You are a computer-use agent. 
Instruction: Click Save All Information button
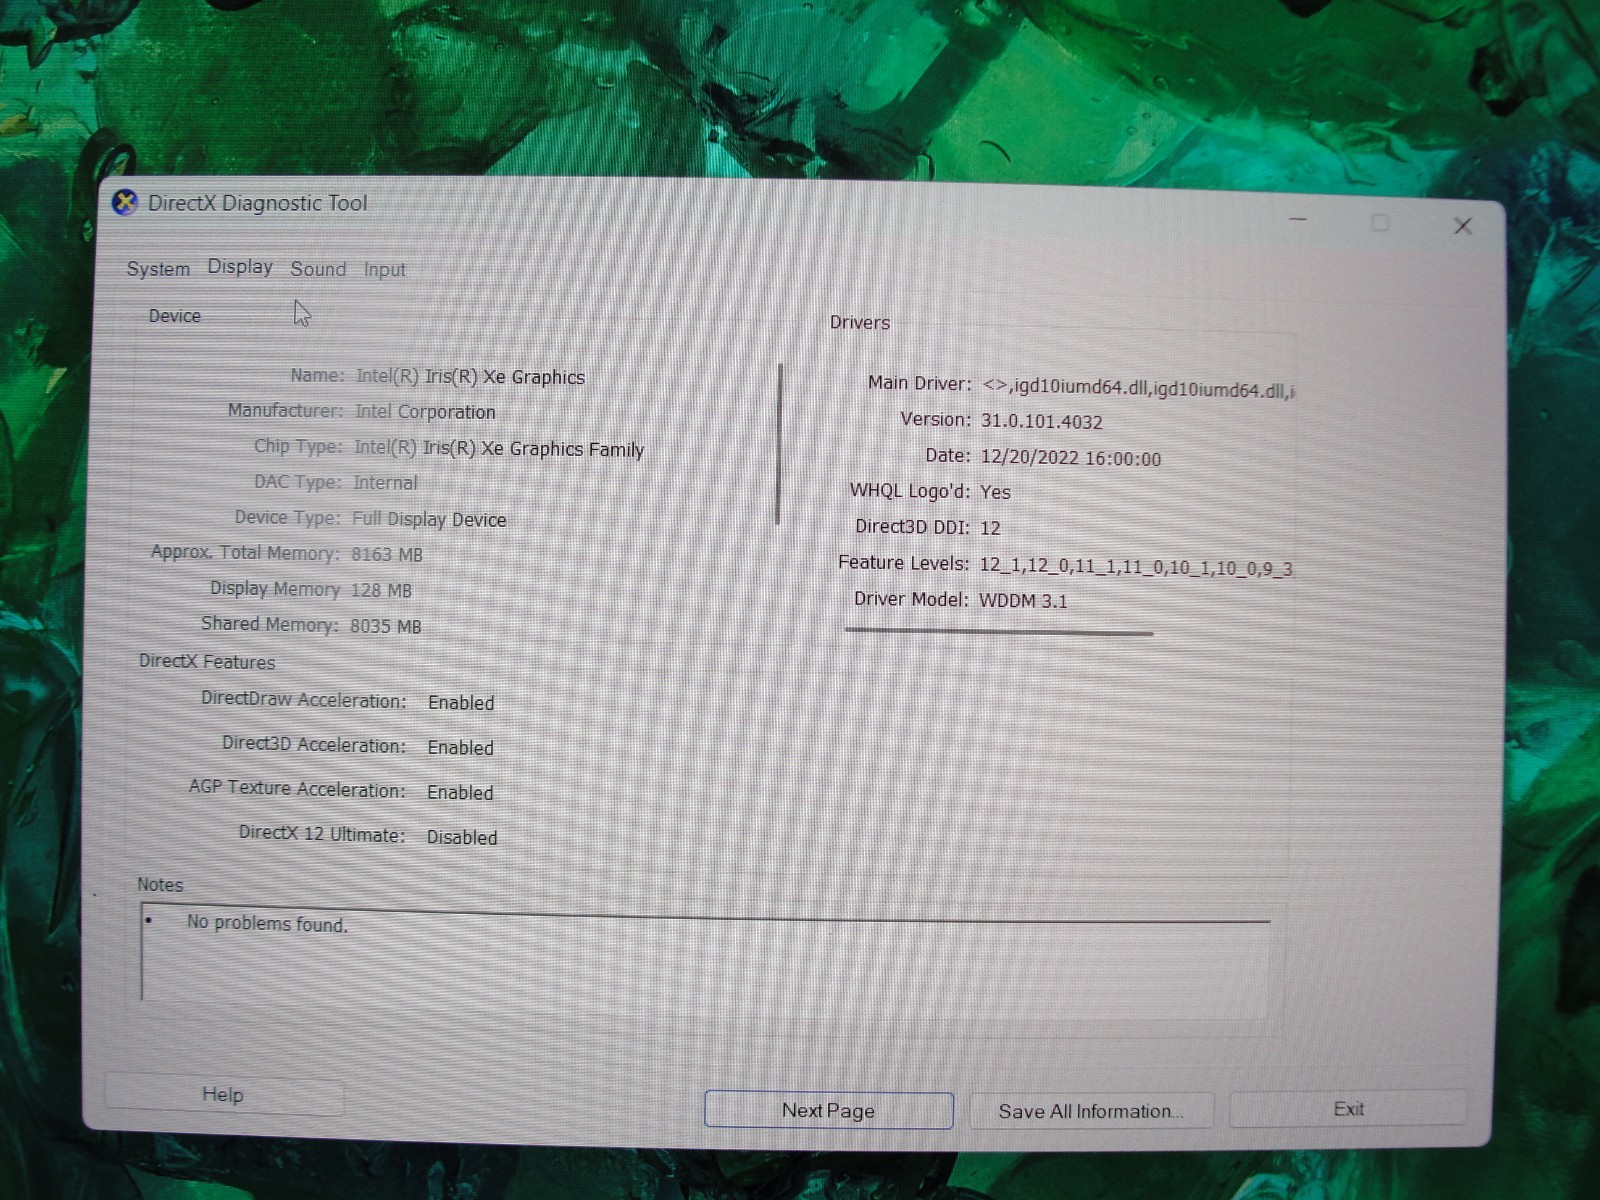(x=1091, y=1111)
